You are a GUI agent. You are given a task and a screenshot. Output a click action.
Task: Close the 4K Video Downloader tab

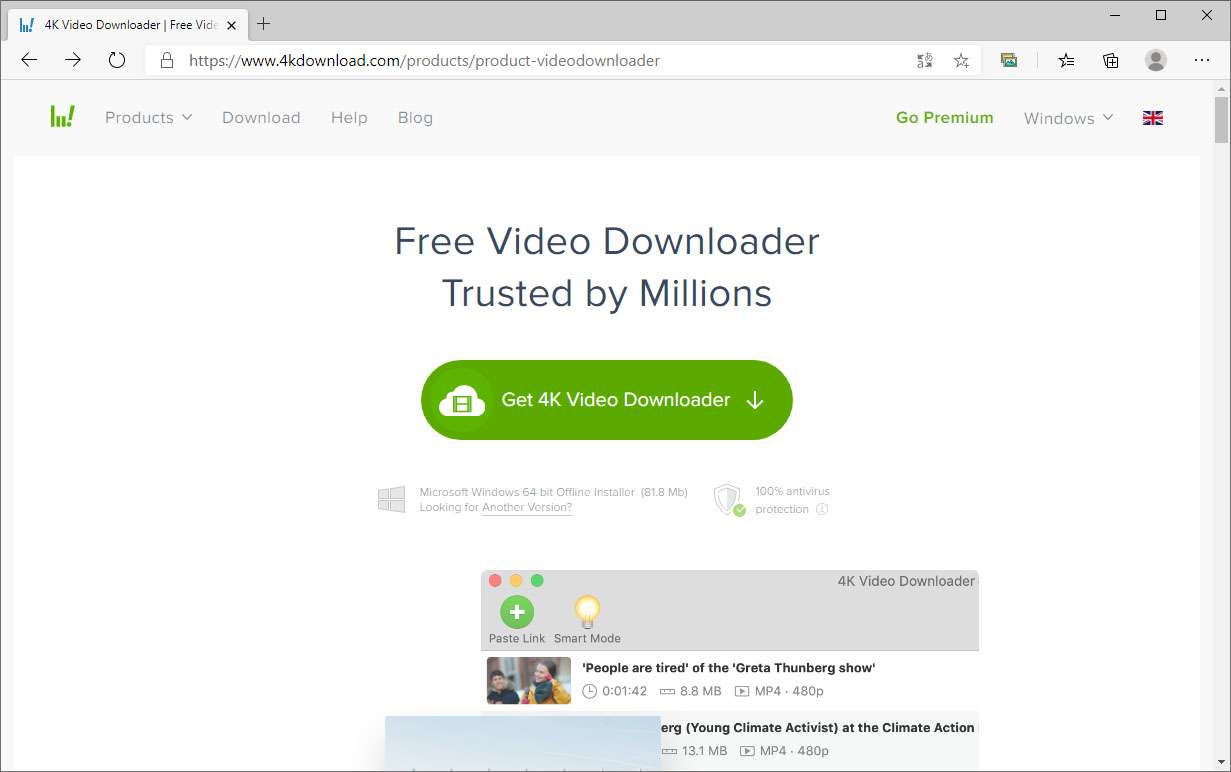pyautogui.click(x=231, y=24)
